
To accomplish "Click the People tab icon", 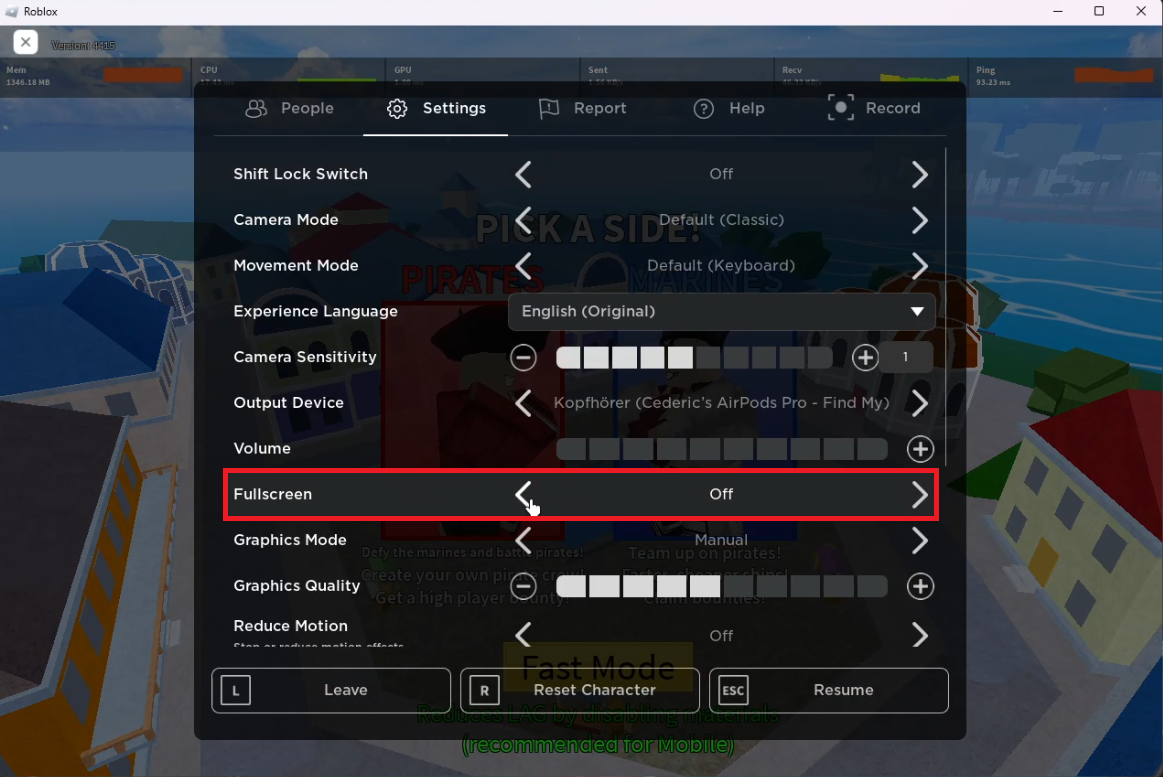I will point(256,109).
